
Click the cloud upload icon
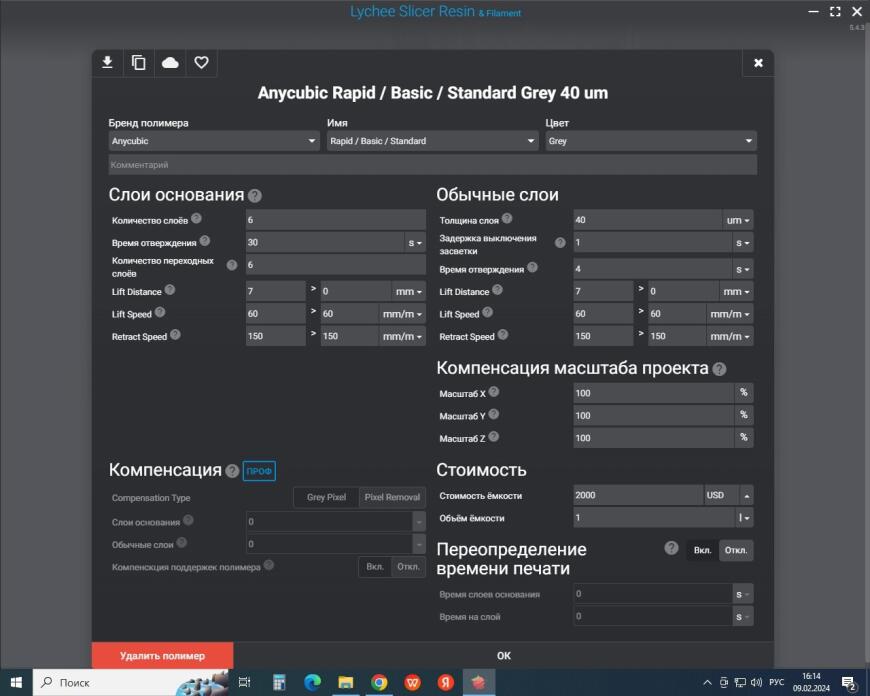[170, 63]
